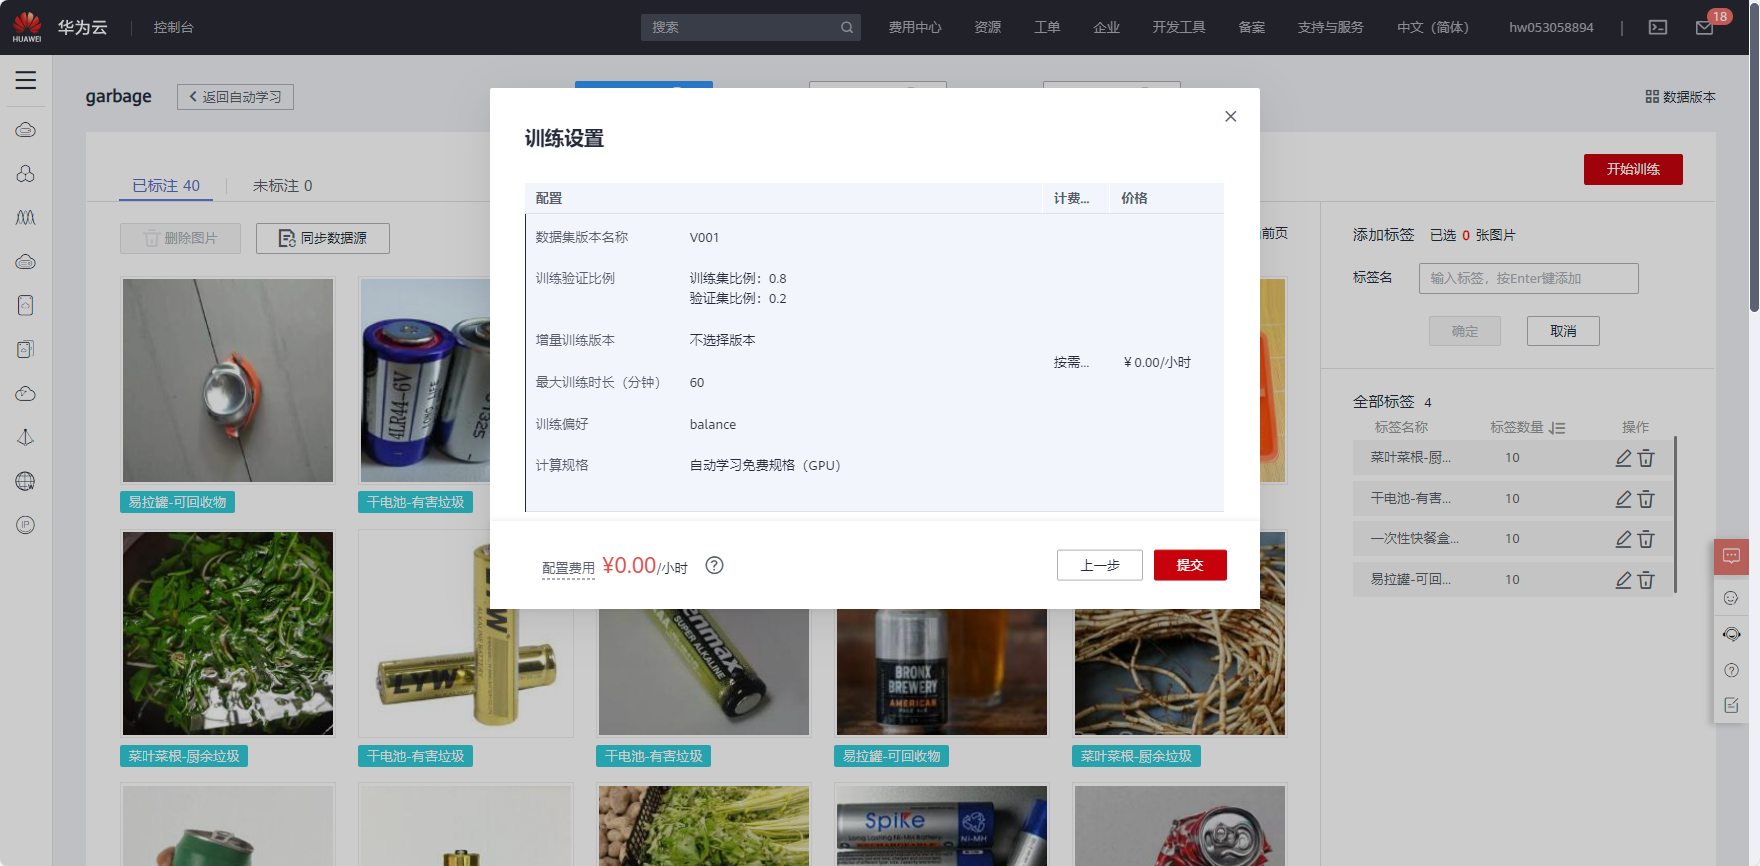The height and width of the screenshot is (866, 1760).
Task: Open 资源 menu
Action: [x=988, y=28]
